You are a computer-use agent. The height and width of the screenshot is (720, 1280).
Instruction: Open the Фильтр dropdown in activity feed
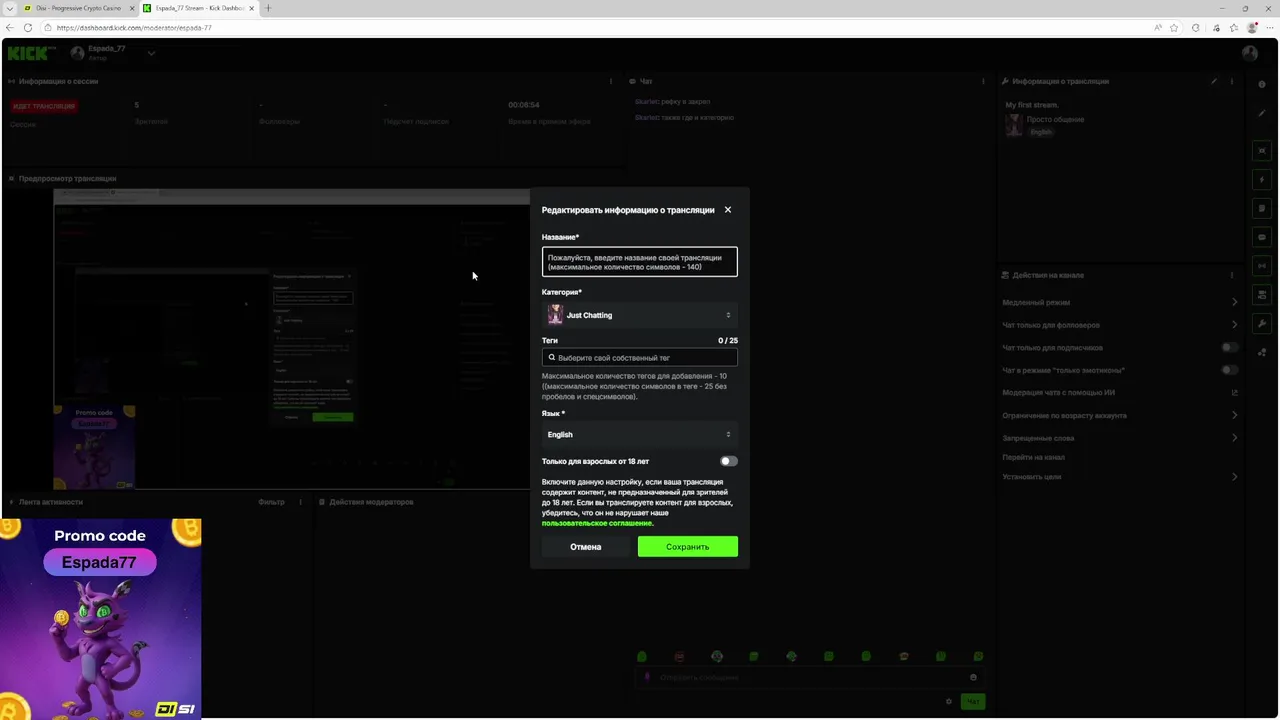click(x=271, y=502)
